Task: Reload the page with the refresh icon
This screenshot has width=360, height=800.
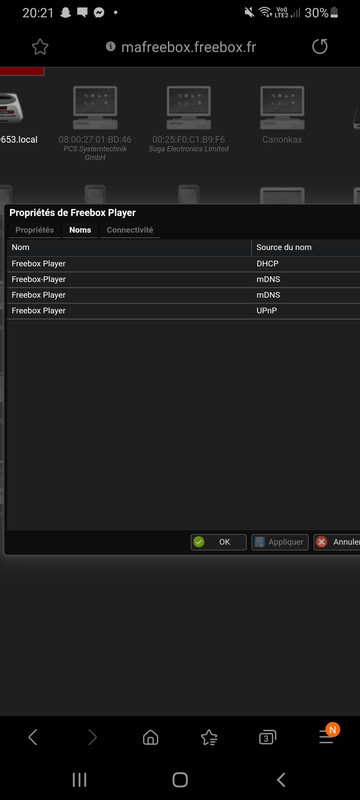Action: click(x=320, y=47)
